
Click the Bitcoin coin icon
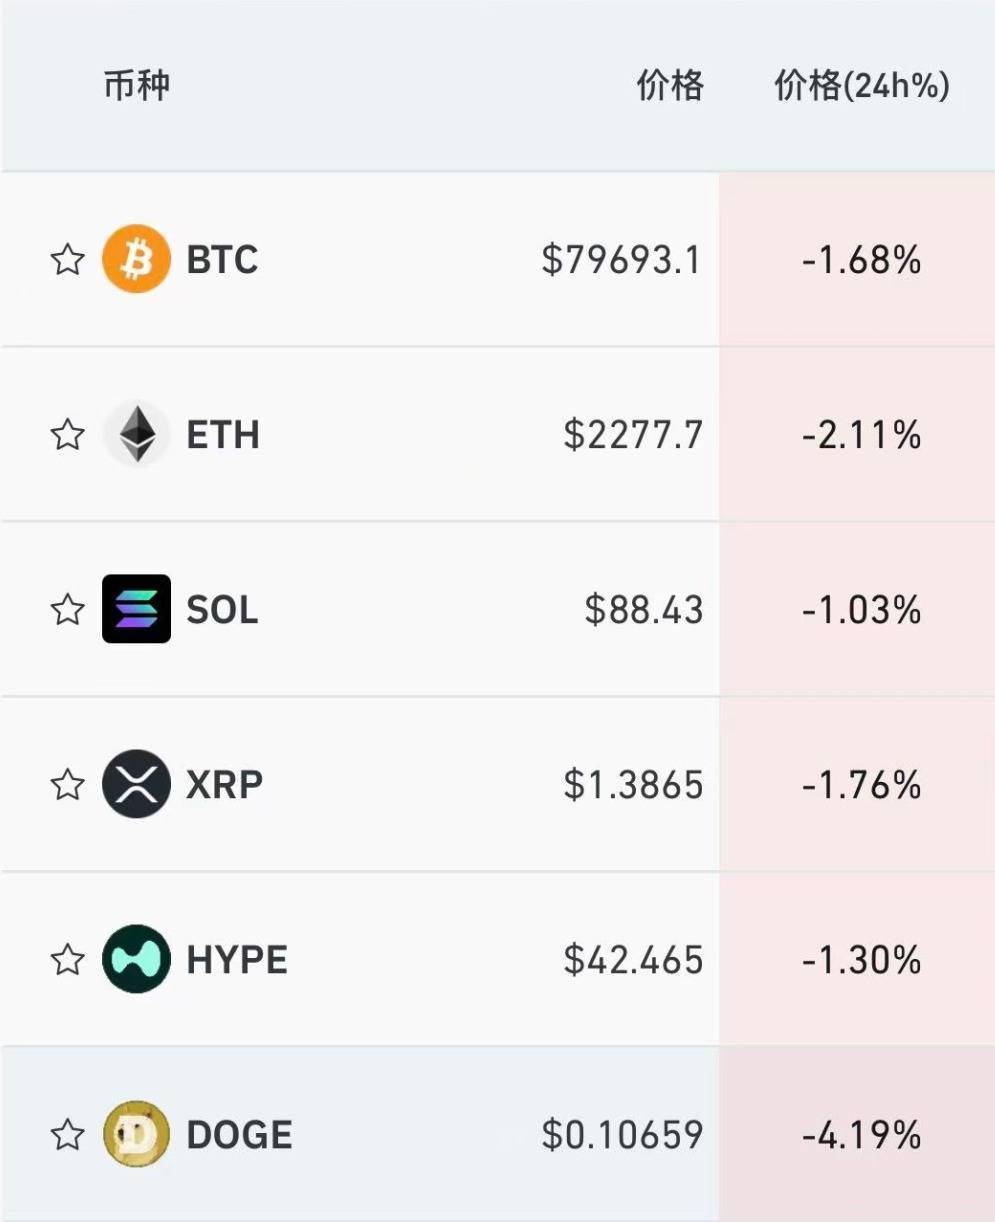click(136, 260)
